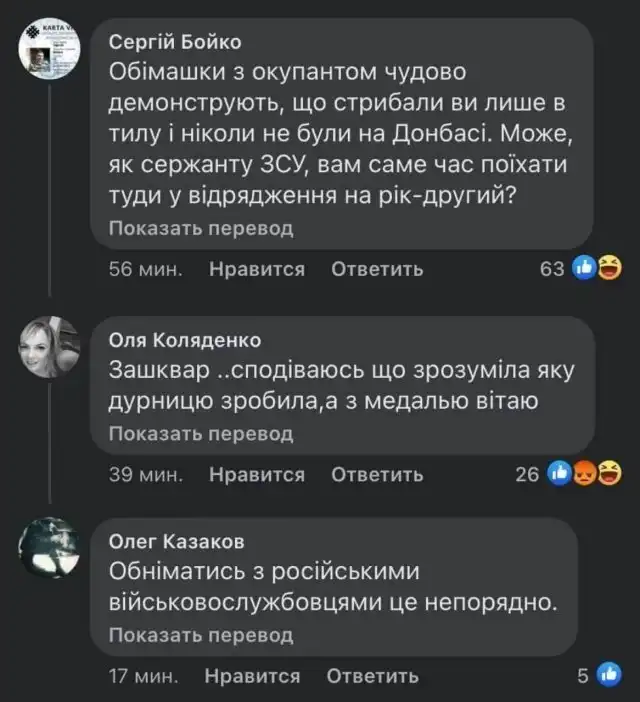Viewport: 640px width, 702px height.
Task: Like Олег Казаков's comment via Нравится
Action: click(x=252, y=677)
